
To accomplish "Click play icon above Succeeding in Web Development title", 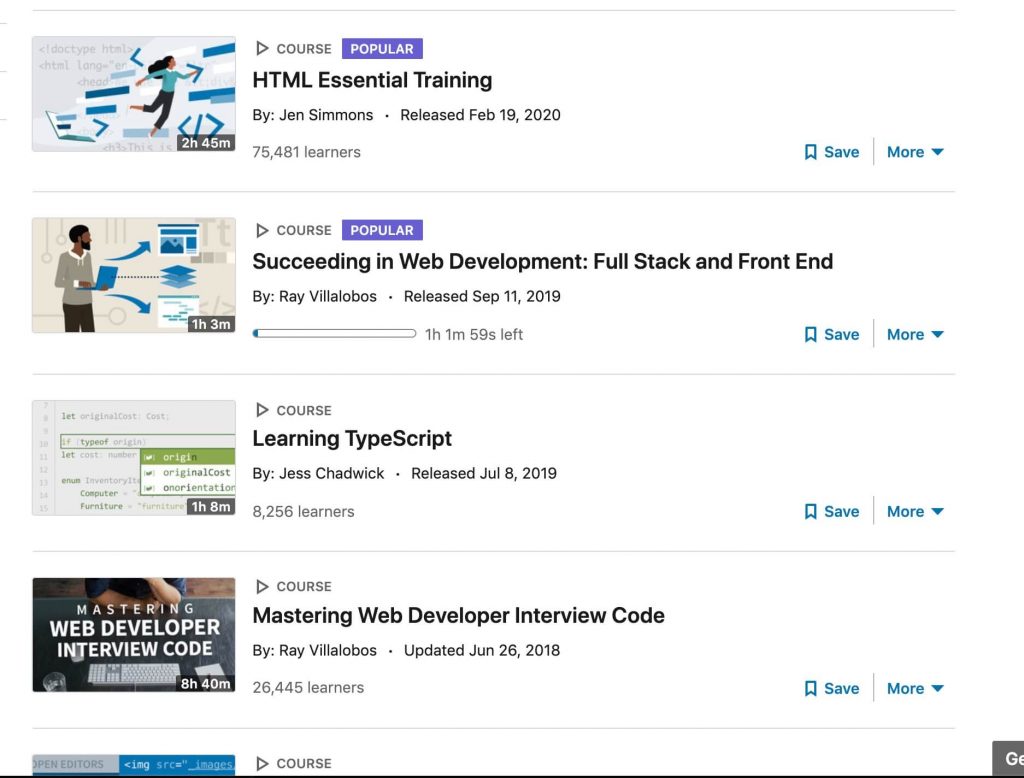I will coord(262,230).
